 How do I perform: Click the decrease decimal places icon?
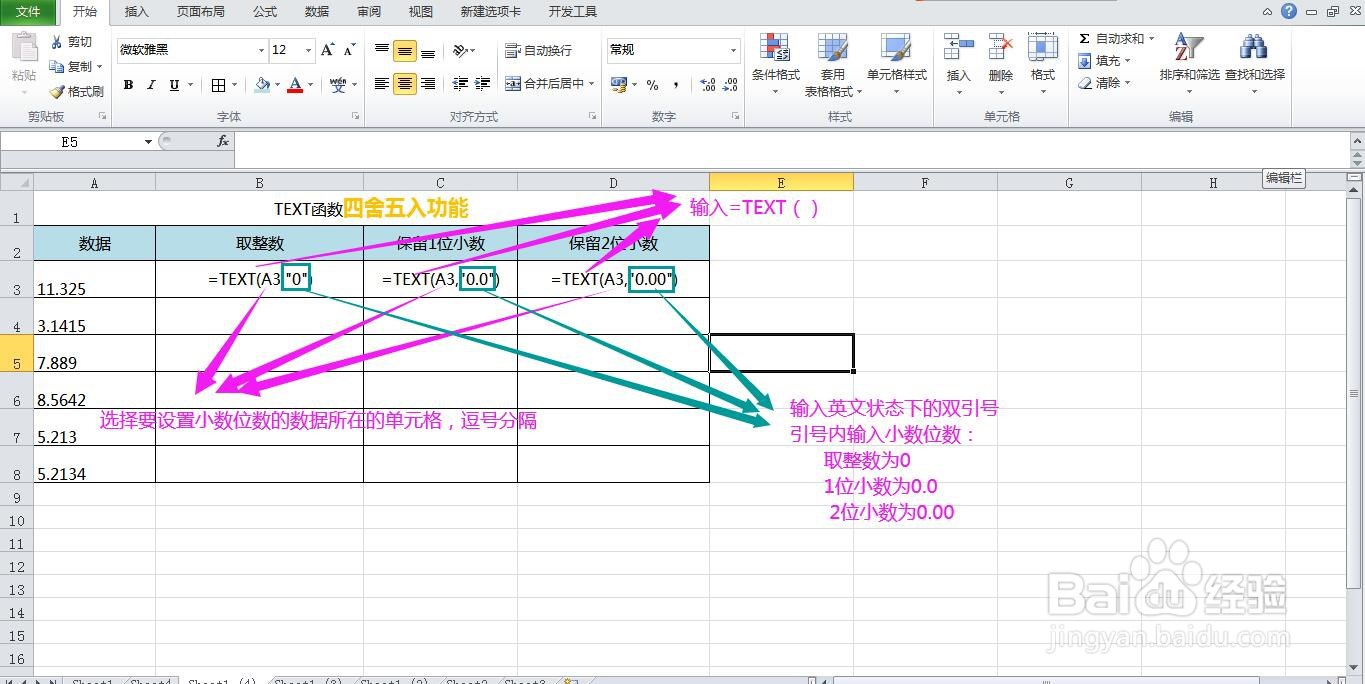point(731,85)
